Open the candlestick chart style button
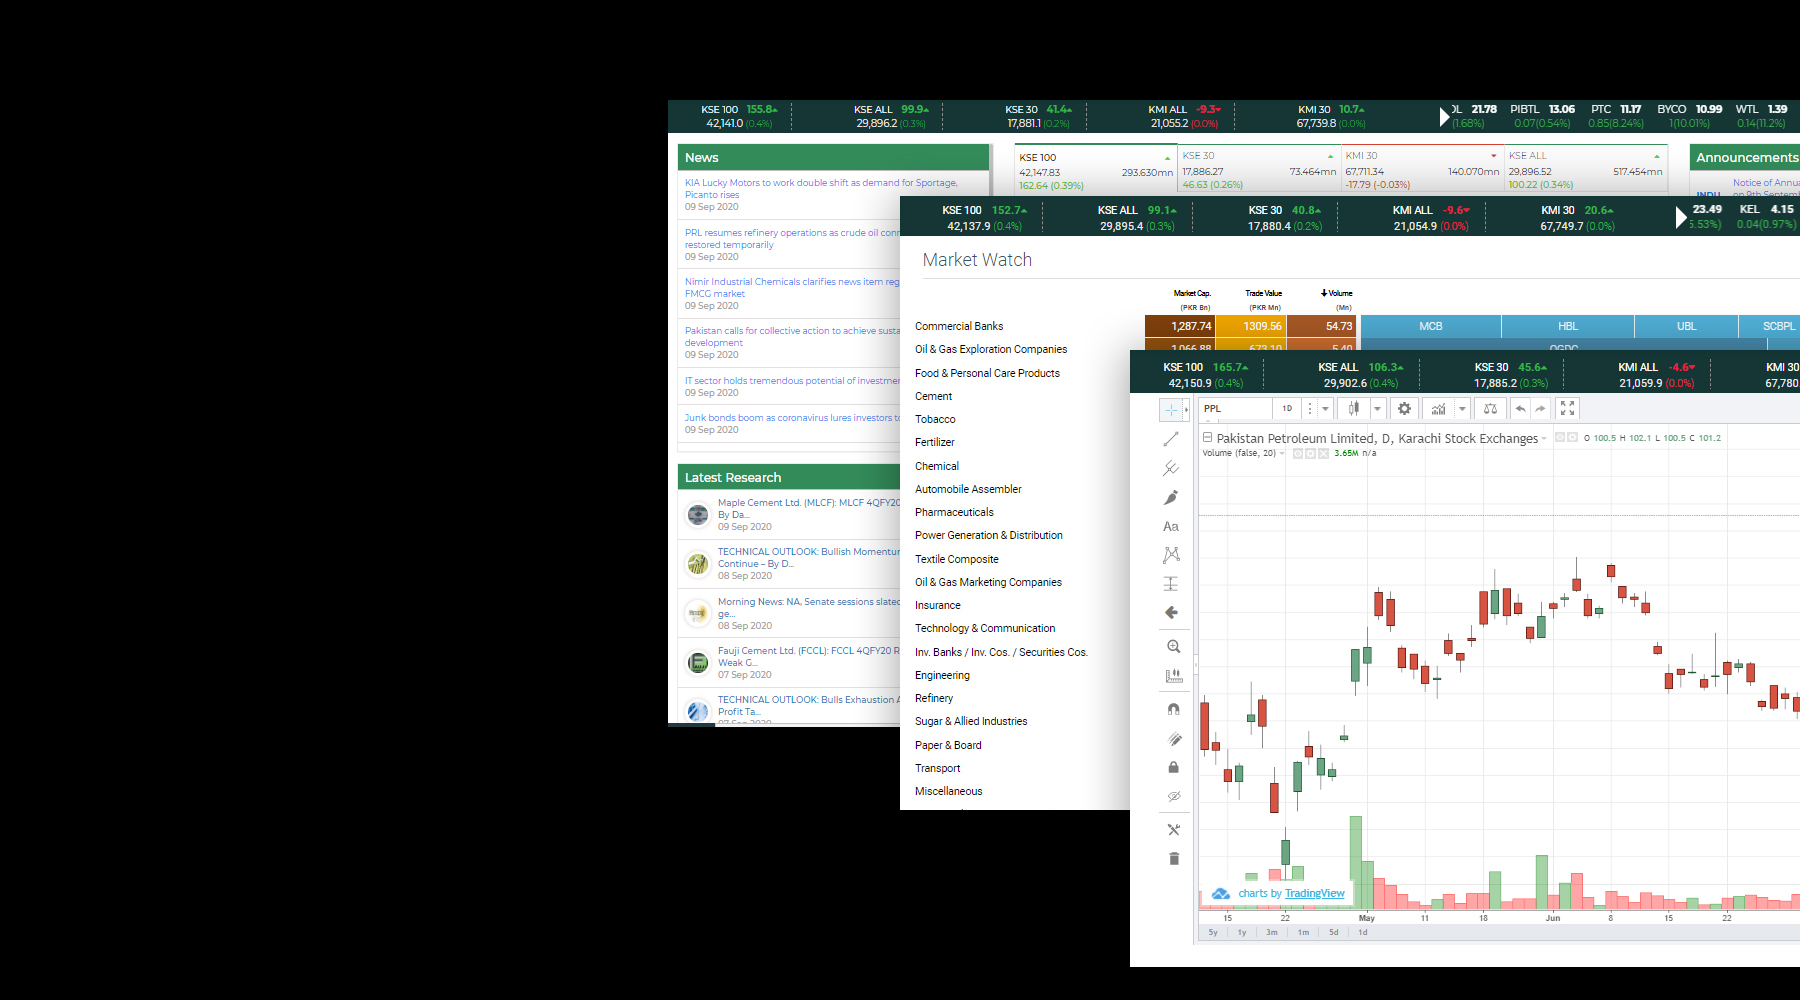The height and width of the screenshot is (1000, 1800). [x=1353, y=408]
